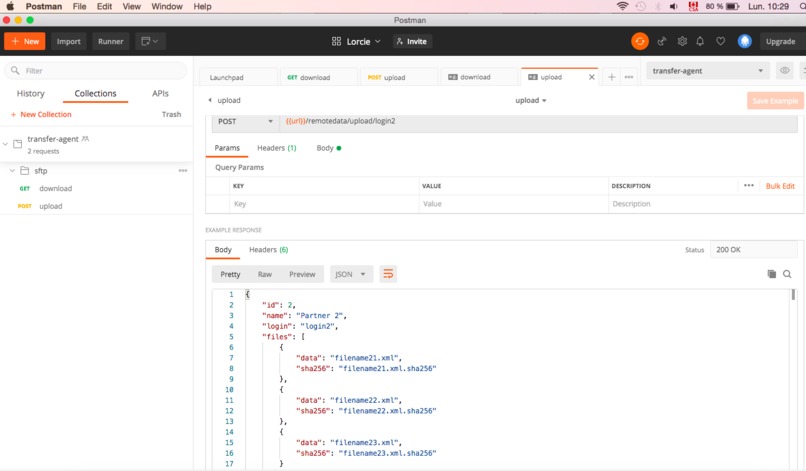Open the satellite capture requests icon
This screenshot has width=806, height=471.
662,41
